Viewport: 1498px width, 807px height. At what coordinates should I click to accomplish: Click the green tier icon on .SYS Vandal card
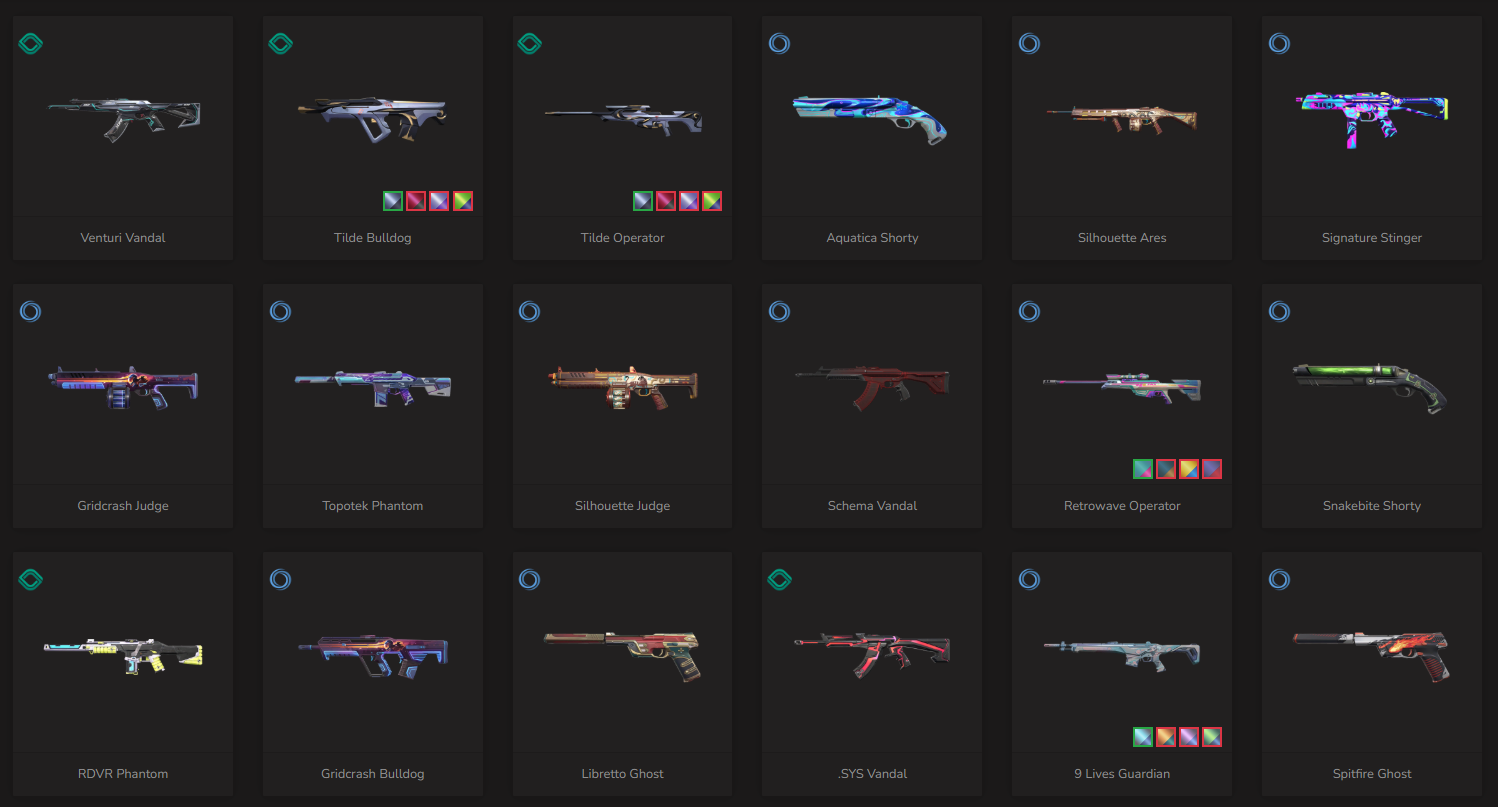tap(779, 580)
